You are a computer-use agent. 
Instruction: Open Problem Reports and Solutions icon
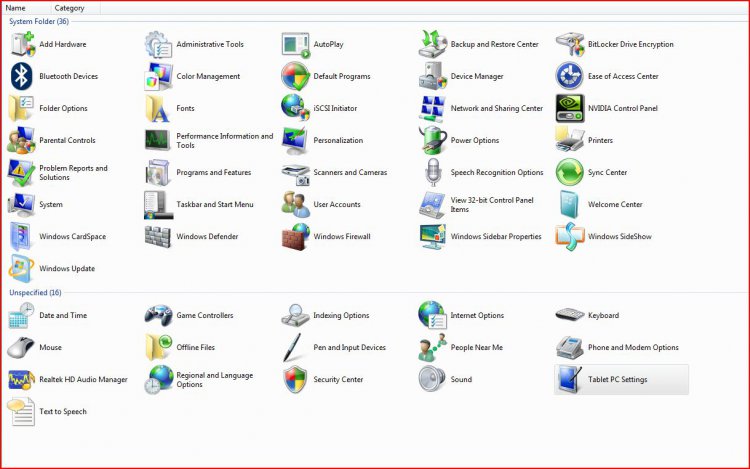pyautogui.click(x=22, y=172)
